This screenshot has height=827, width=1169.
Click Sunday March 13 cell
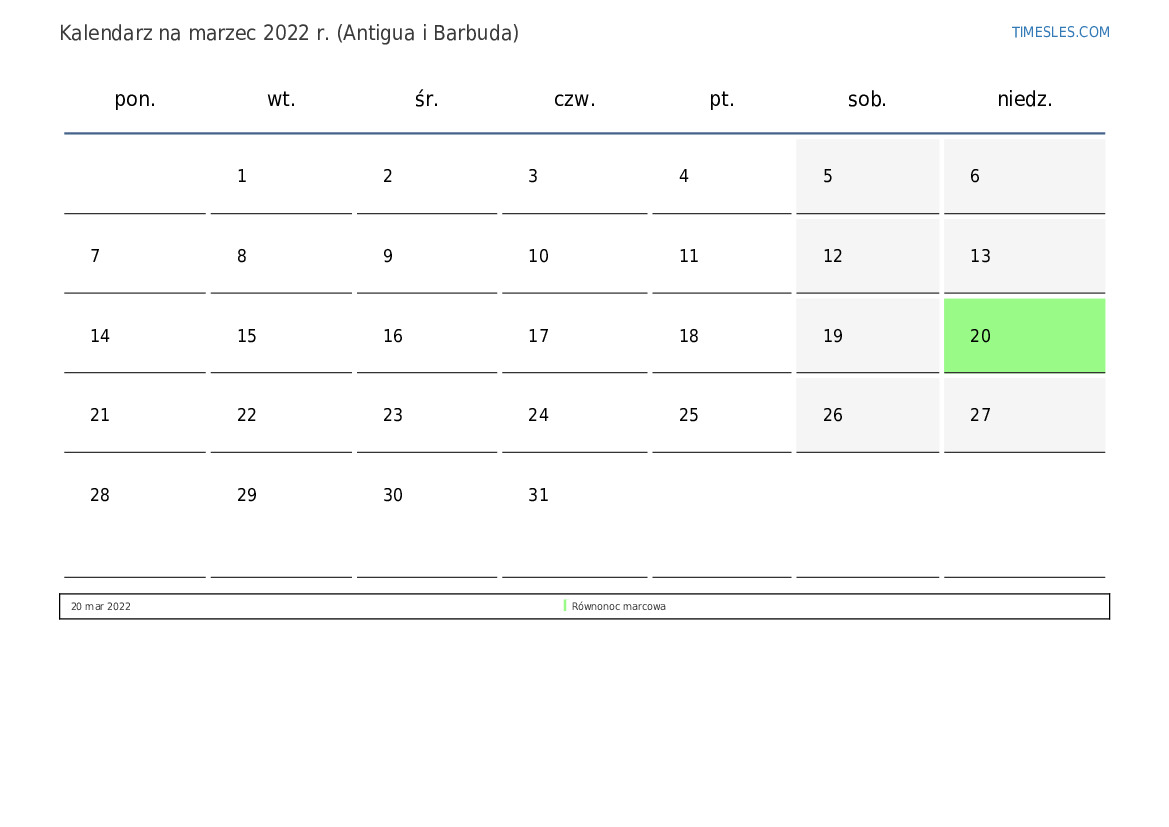point(1024,256)
